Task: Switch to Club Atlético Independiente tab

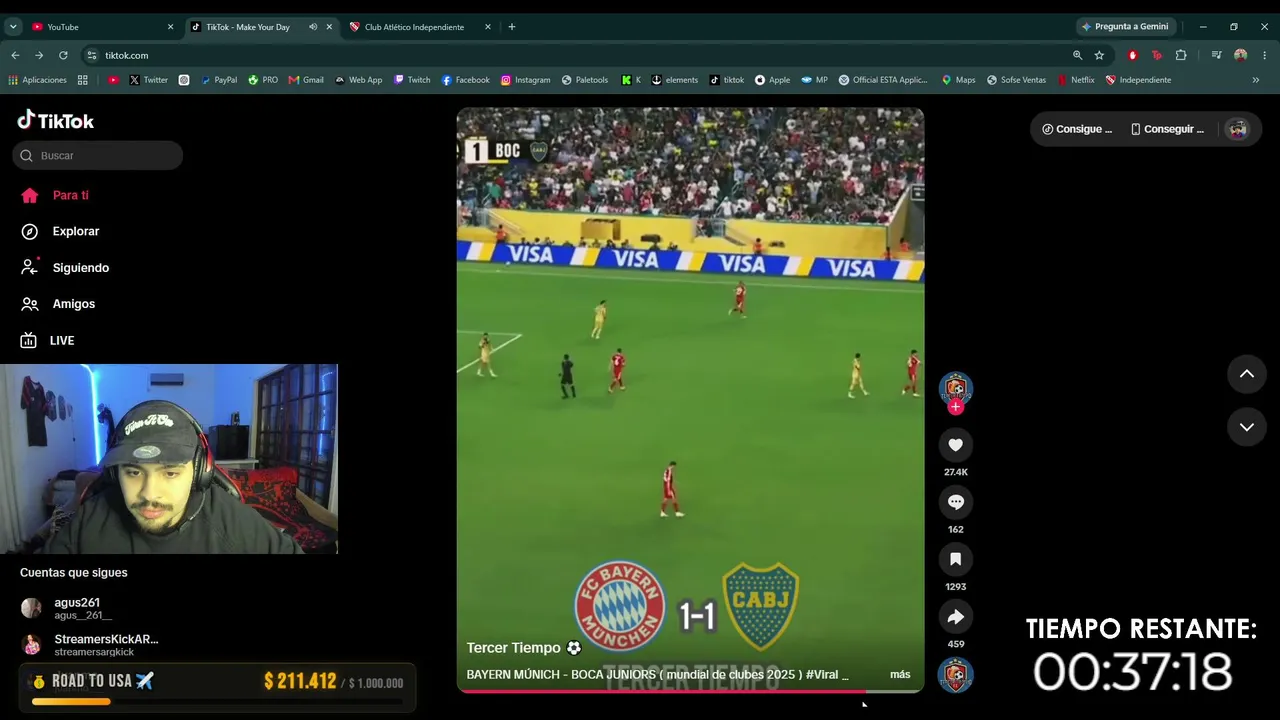Action: coord(420,27)
